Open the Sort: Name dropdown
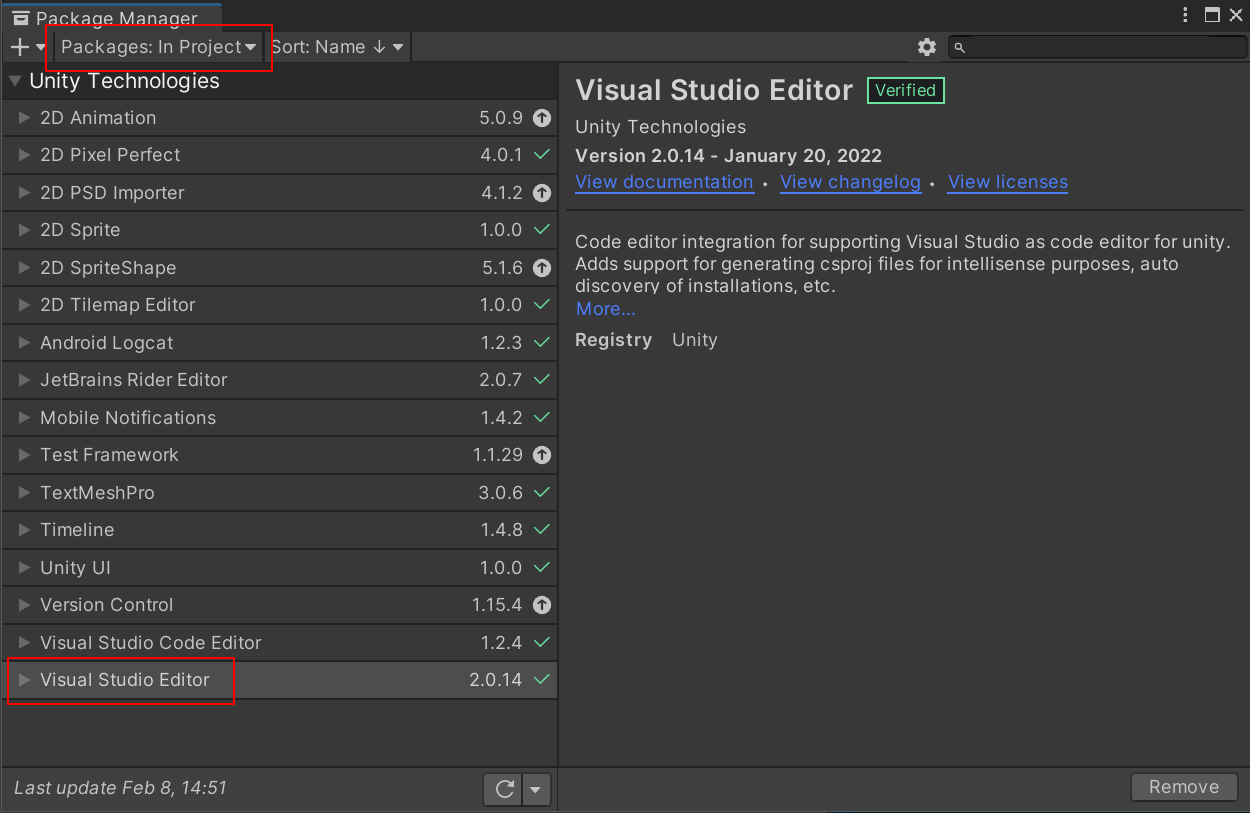The height and width of the screenshot is (813, 1250). [337, 47]
